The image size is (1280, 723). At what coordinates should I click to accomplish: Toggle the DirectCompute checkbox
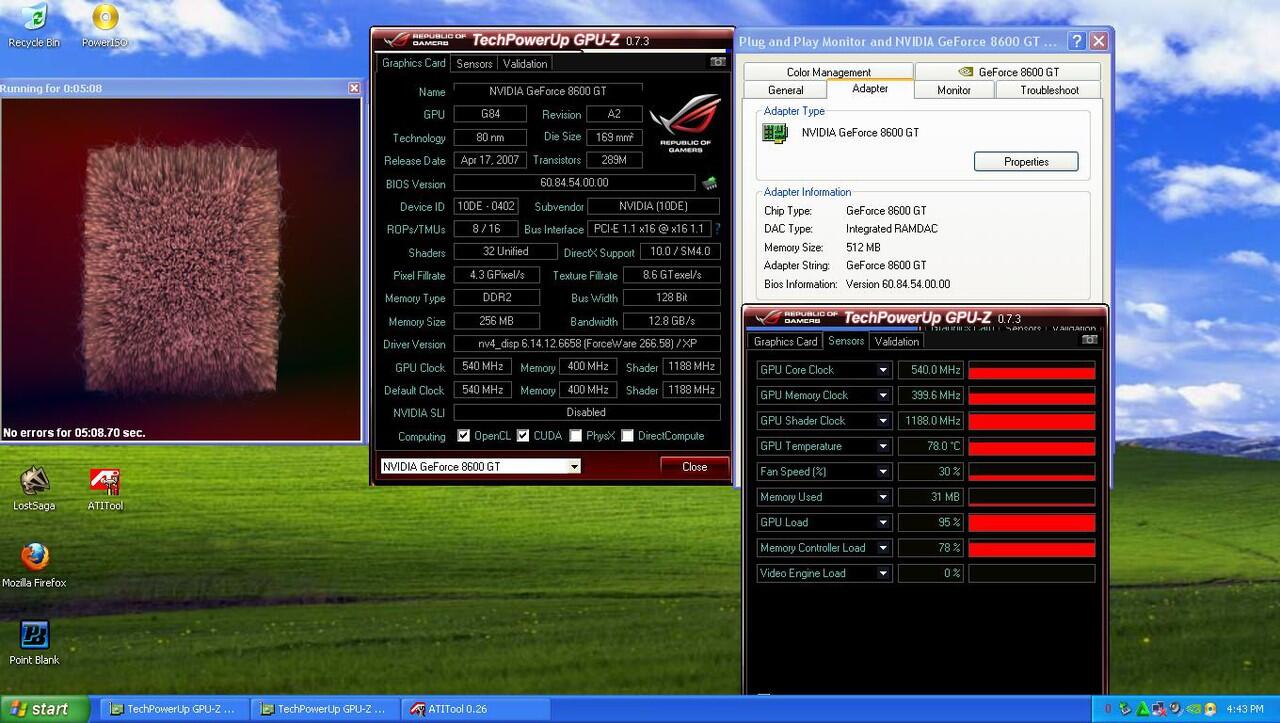pos(627,436)
